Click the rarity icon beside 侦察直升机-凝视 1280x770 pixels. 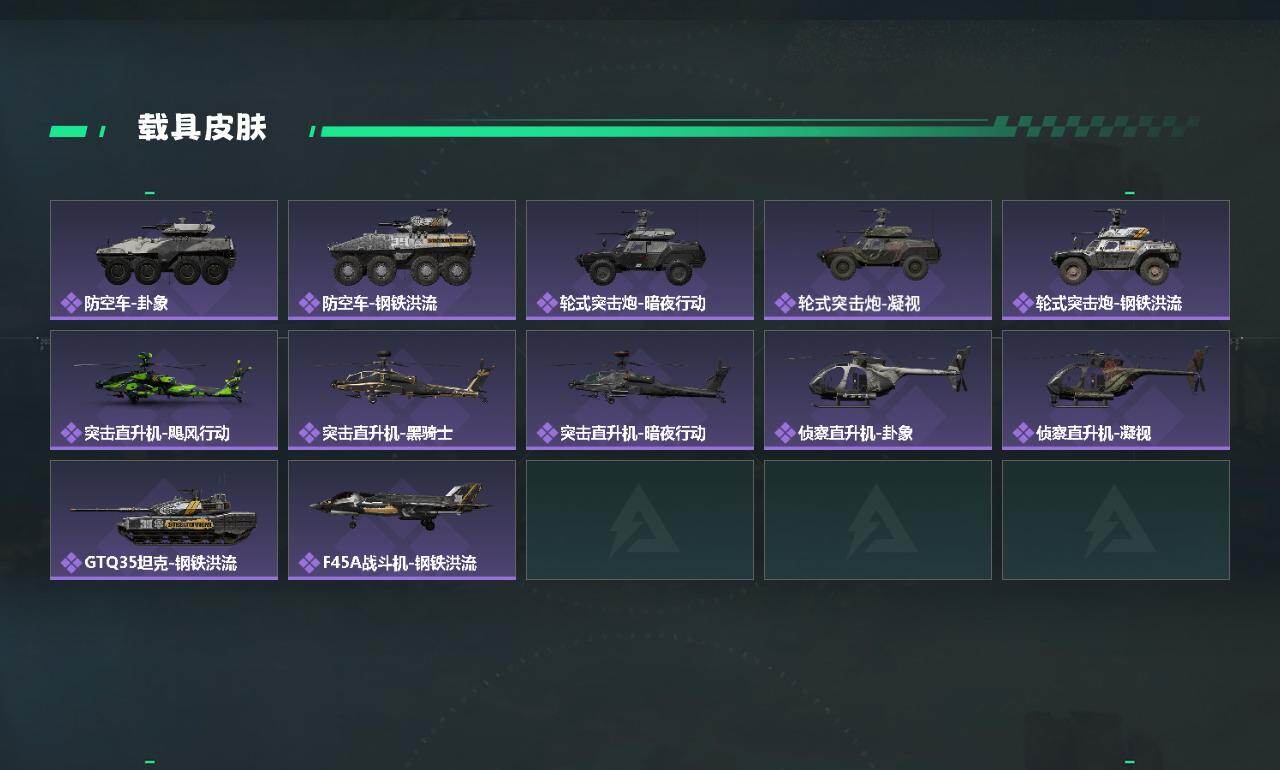click(x=1022, y=433)
